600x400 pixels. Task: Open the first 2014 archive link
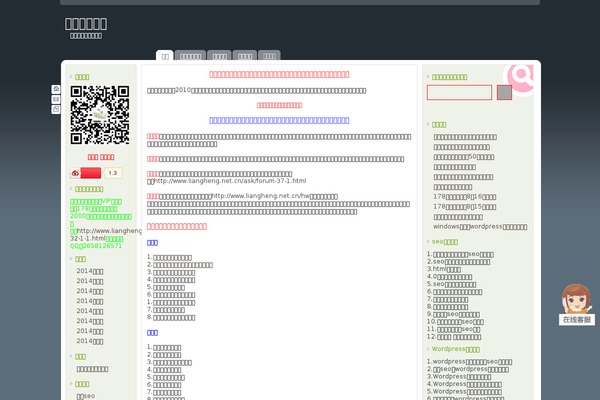coord(90,271)
